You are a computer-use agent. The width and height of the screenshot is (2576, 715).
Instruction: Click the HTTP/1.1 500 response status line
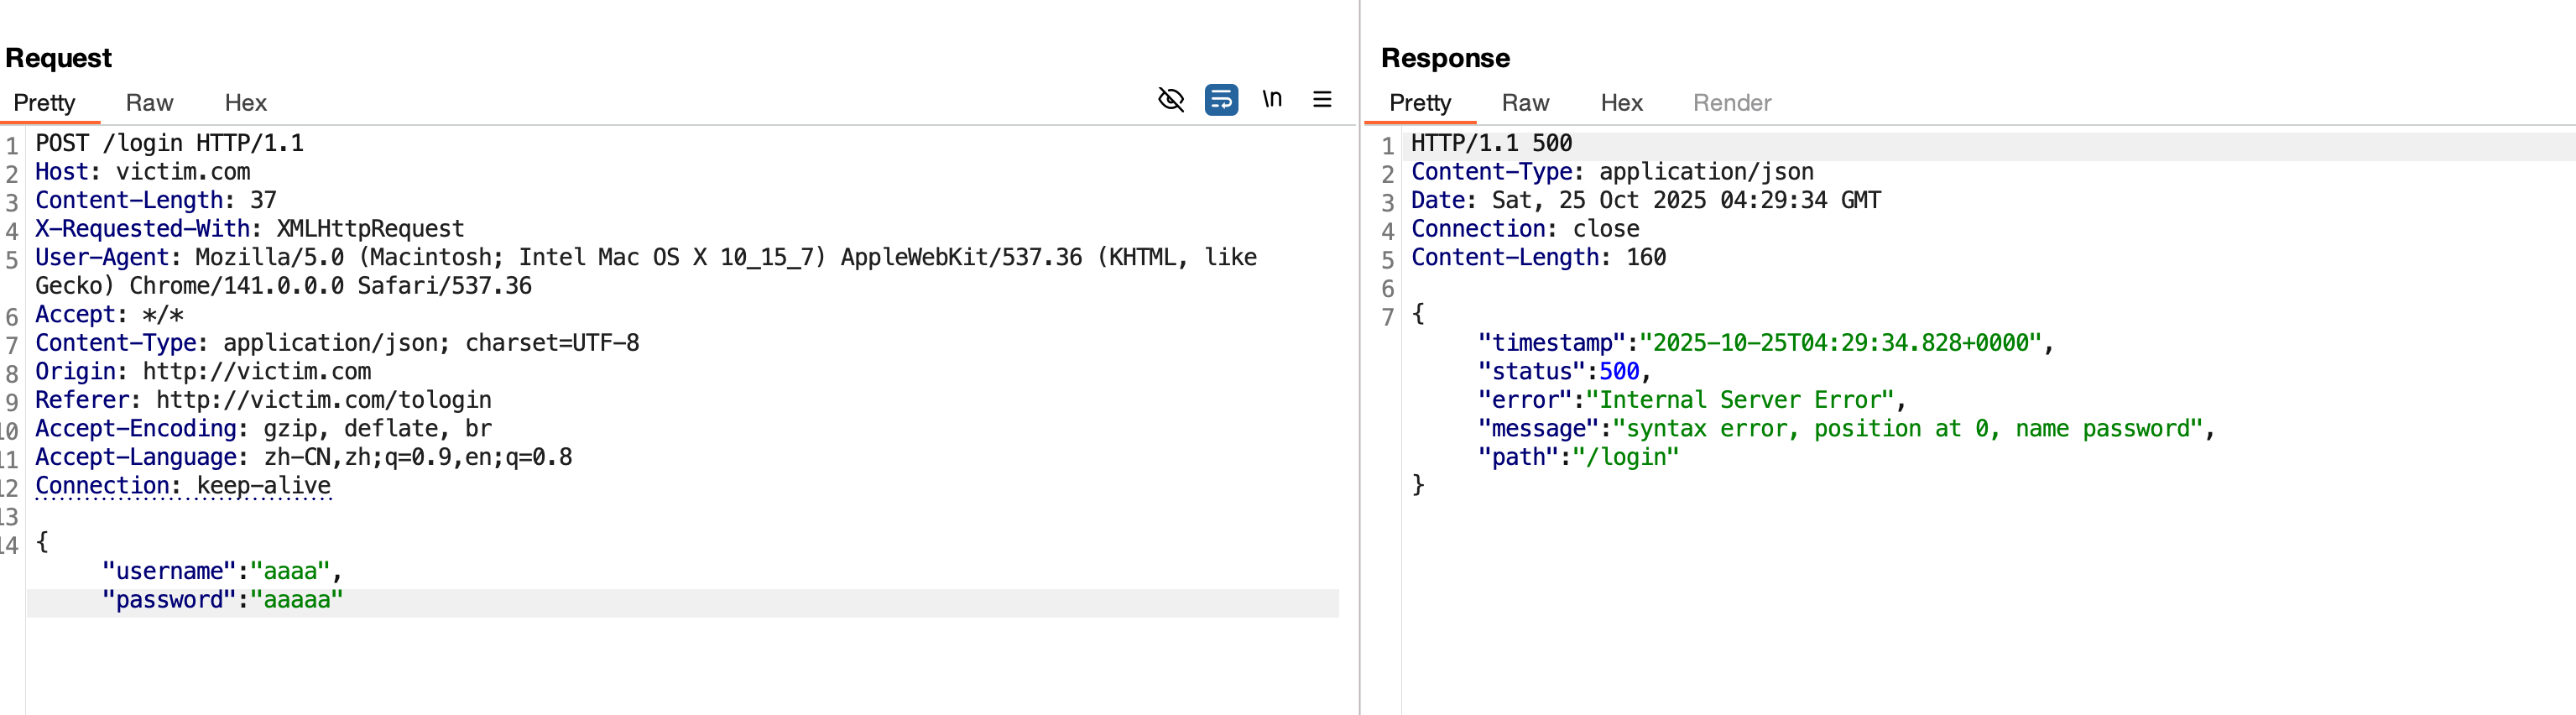[x=1491, y=144]
